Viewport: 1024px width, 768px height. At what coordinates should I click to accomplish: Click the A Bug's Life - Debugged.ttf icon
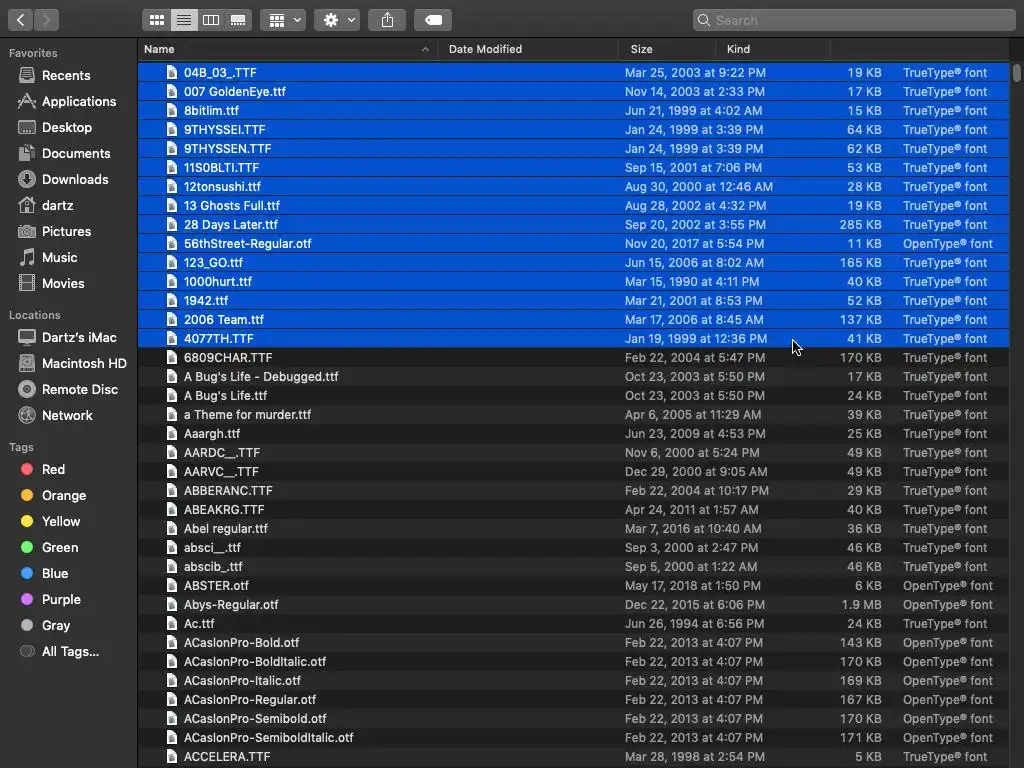(x=172, y=376)
